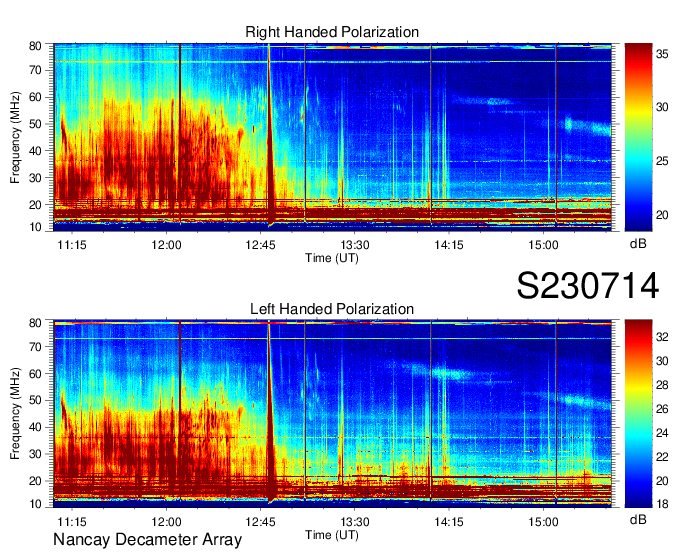Image resolution: width=680 pixels, height=552 pixels.
Task: Click the top plot 'Time (UT)' axis label
Action: [332, 258]
